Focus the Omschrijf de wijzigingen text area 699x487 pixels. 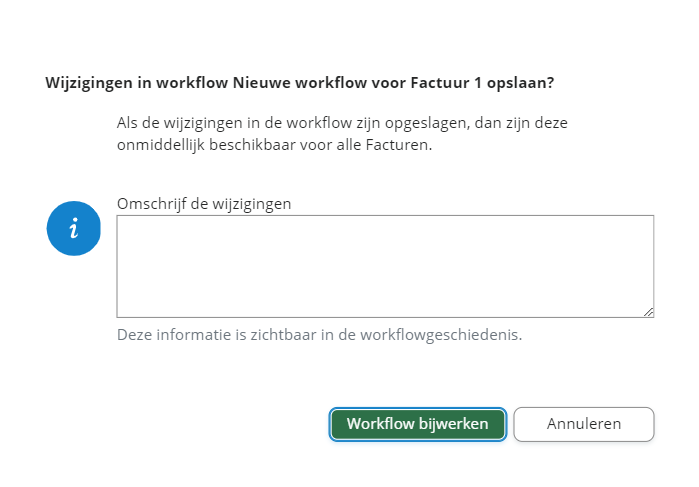[x=385, y=266]
